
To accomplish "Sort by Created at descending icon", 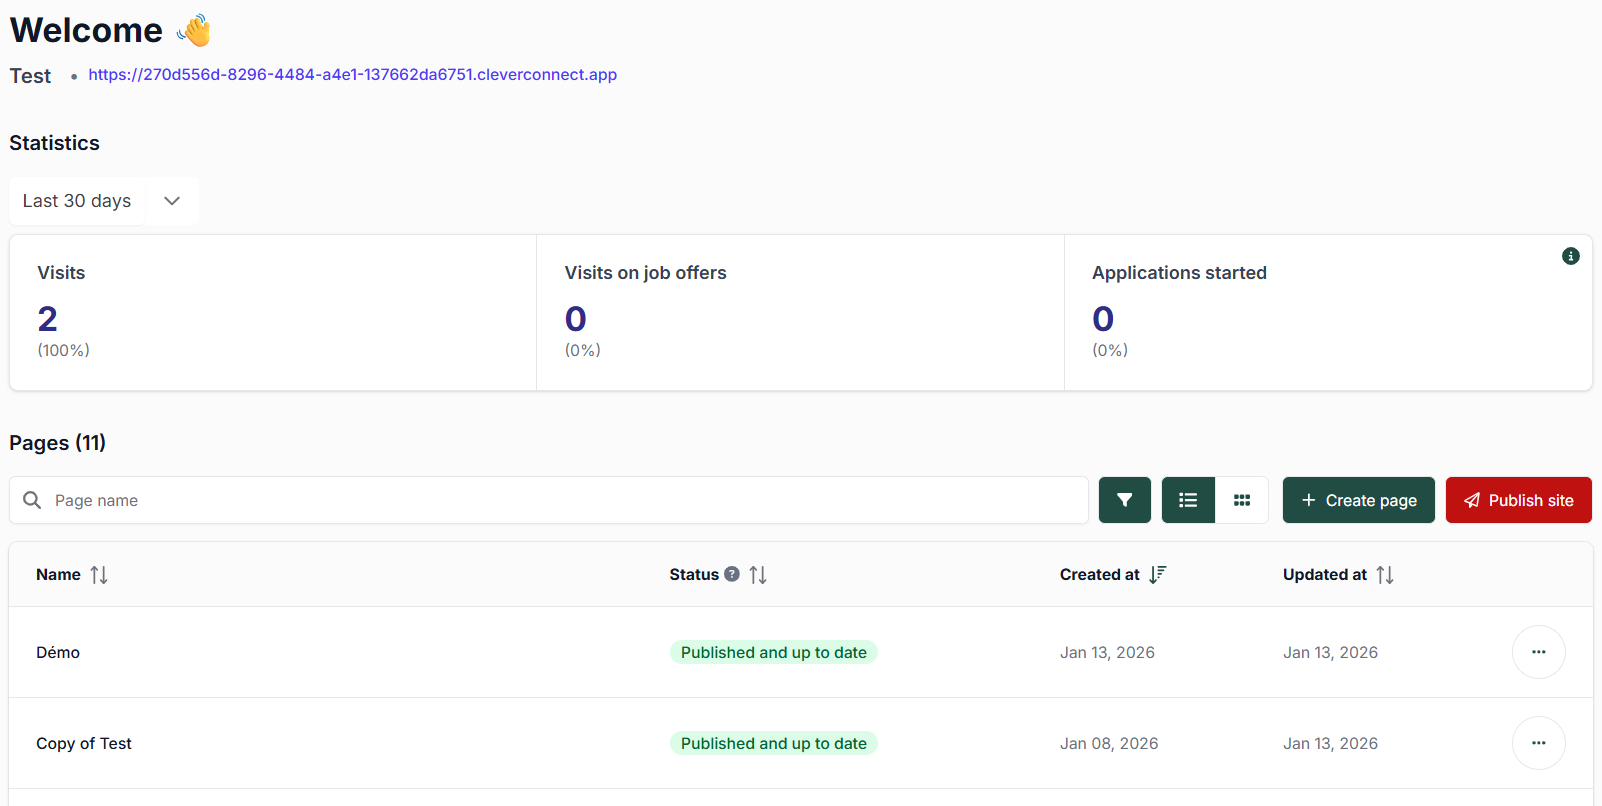I will 1157,575.
